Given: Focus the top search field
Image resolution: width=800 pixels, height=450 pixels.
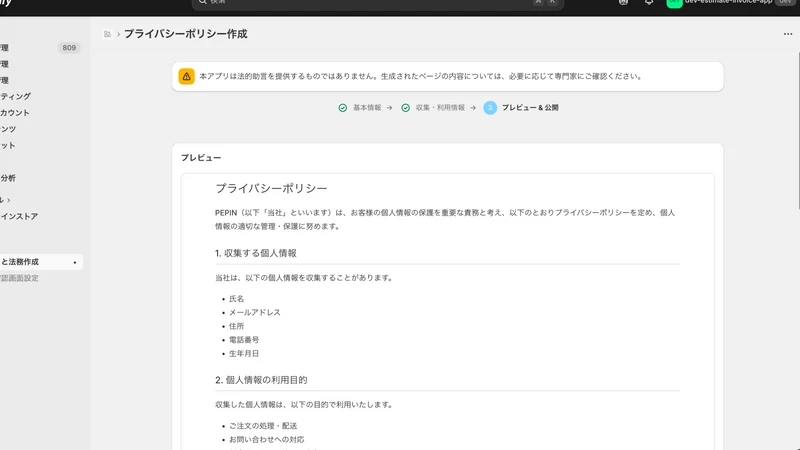Looking at the screenshot, I should [378, 4].
